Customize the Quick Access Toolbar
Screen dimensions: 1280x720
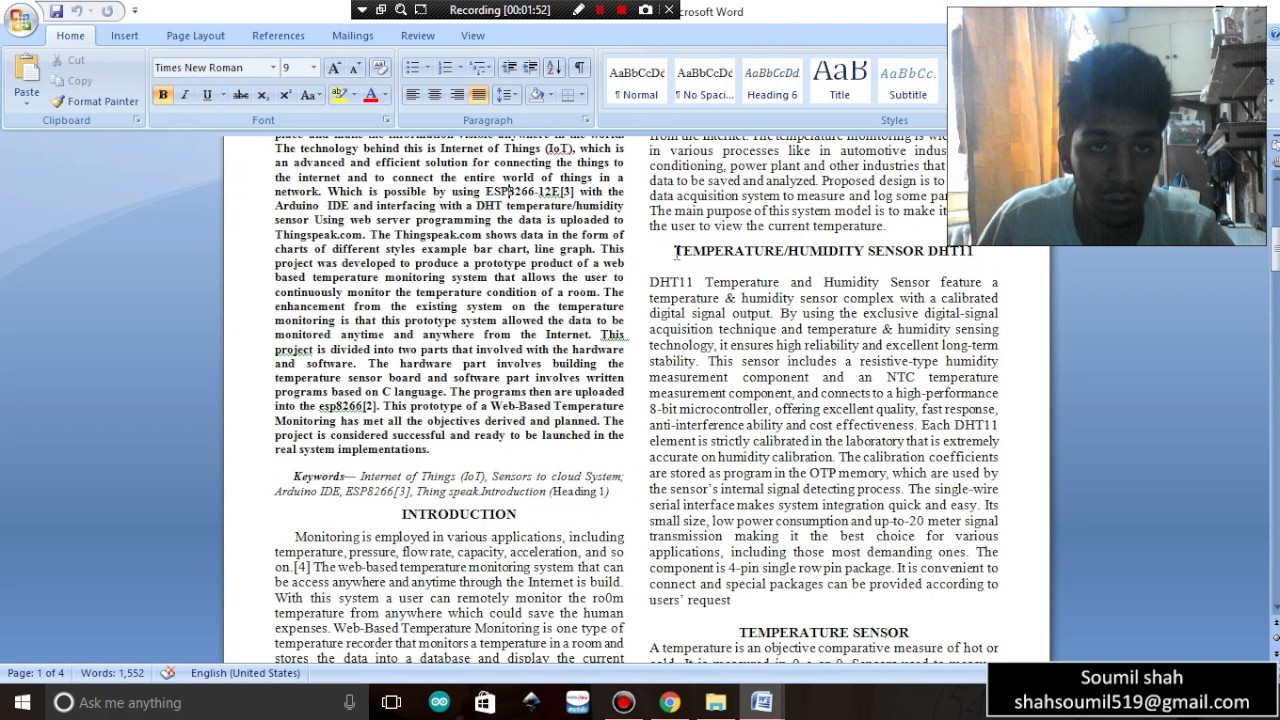[135, 11]
